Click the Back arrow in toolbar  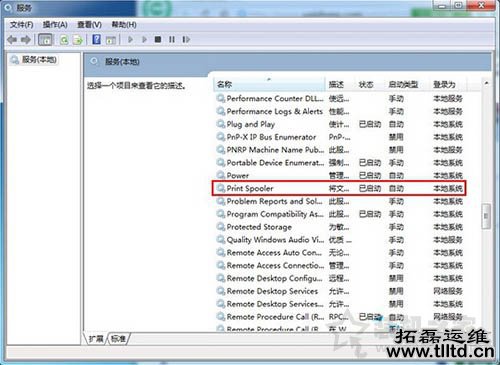tap(12, 40)
